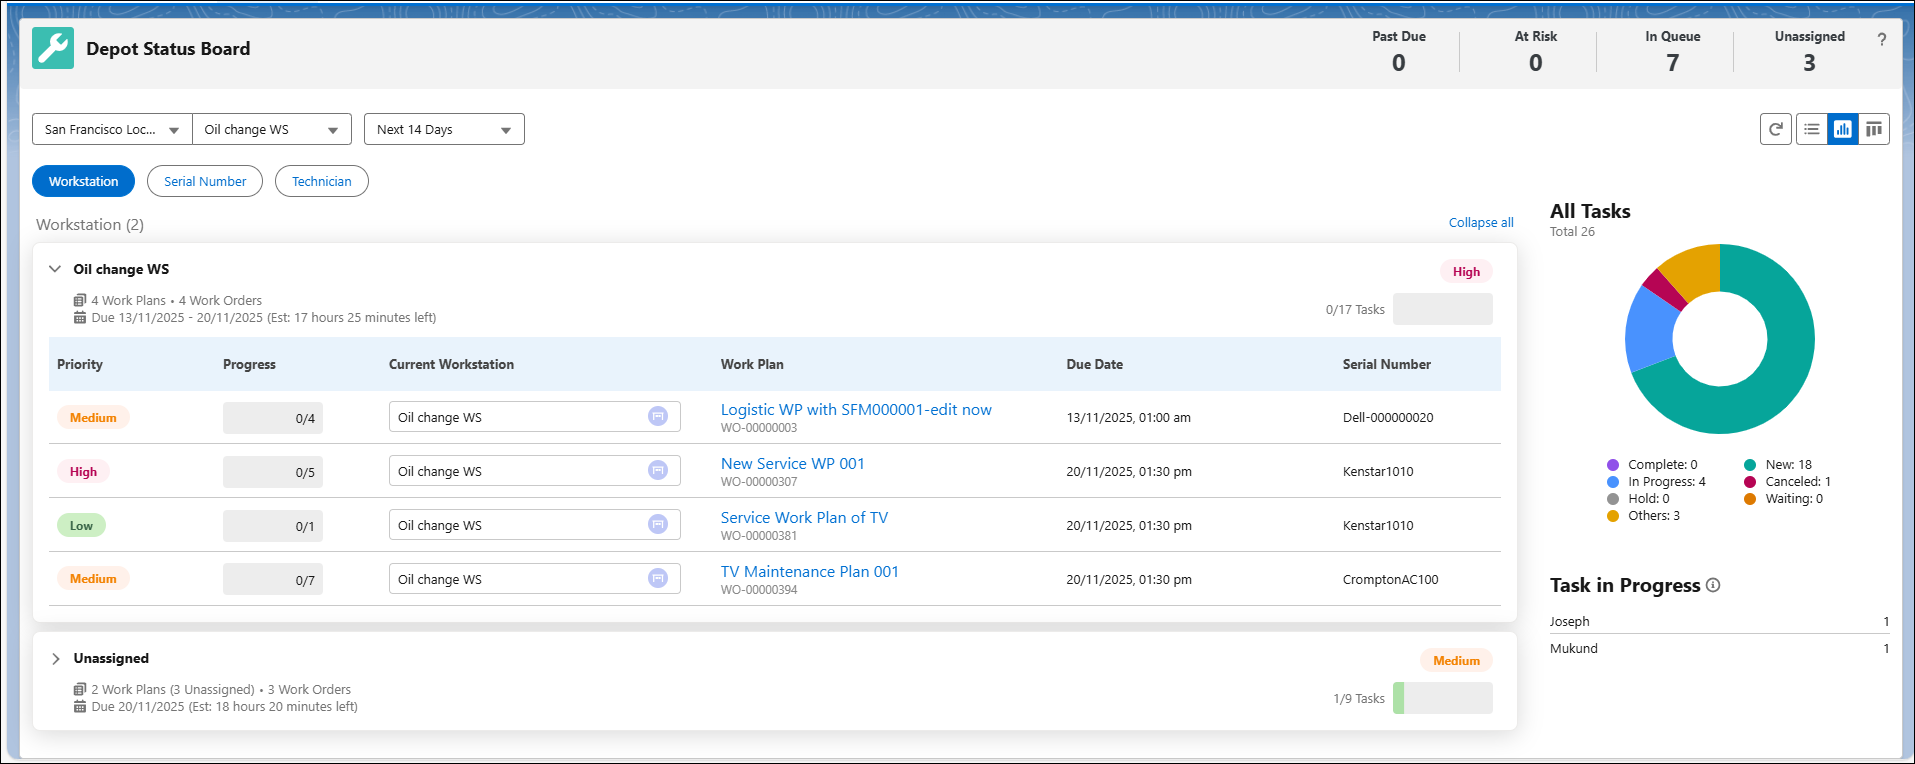Open Current Workstation field for New Service WP 001
Screen dimensions: 1915x764
[535, 471]
